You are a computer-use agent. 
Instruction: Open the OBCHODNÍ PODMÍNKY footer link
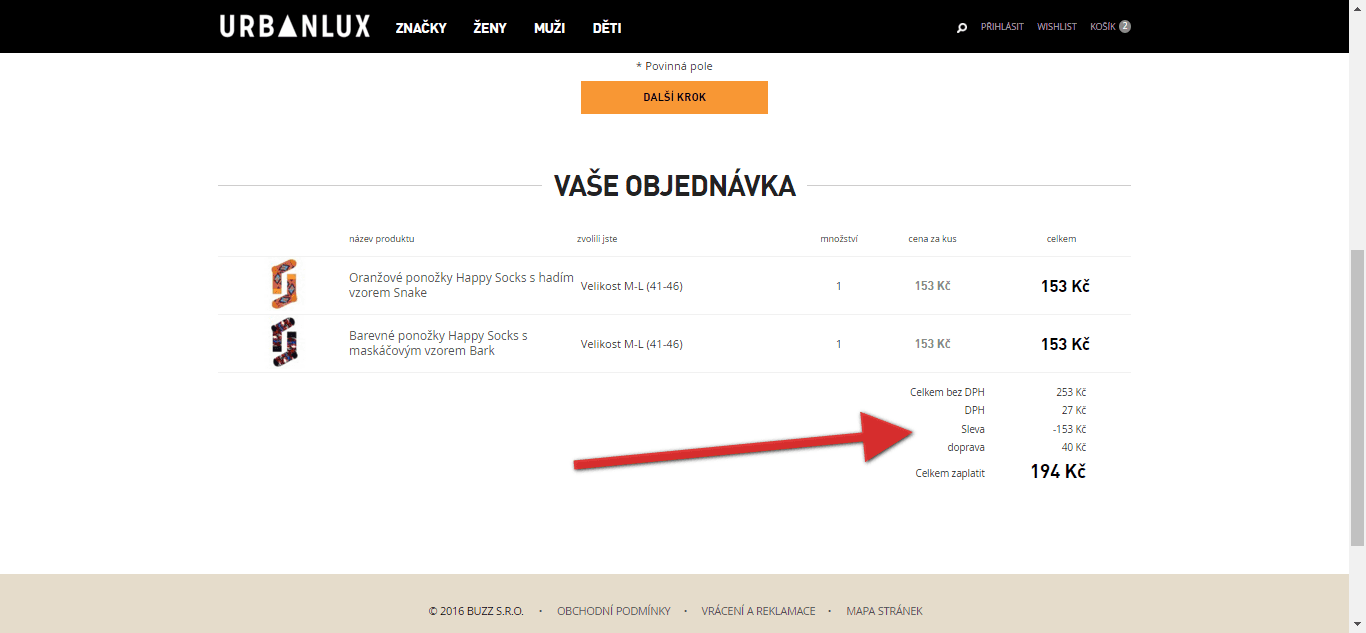coord(614,611)
